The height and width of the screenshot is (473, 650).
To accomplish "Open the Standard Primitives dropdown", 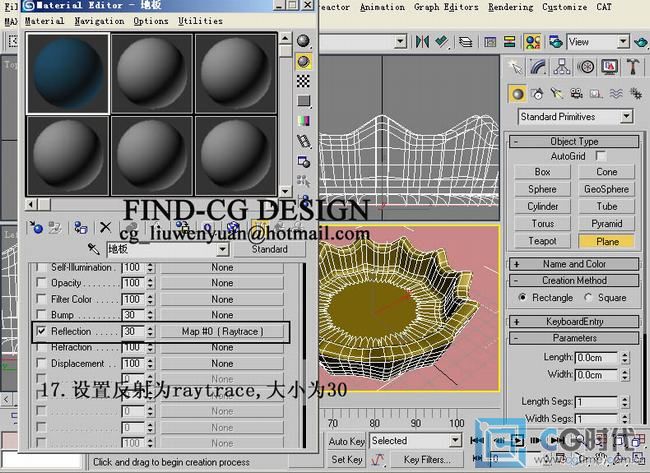I will pyautogui.click(x=627, y=116).
